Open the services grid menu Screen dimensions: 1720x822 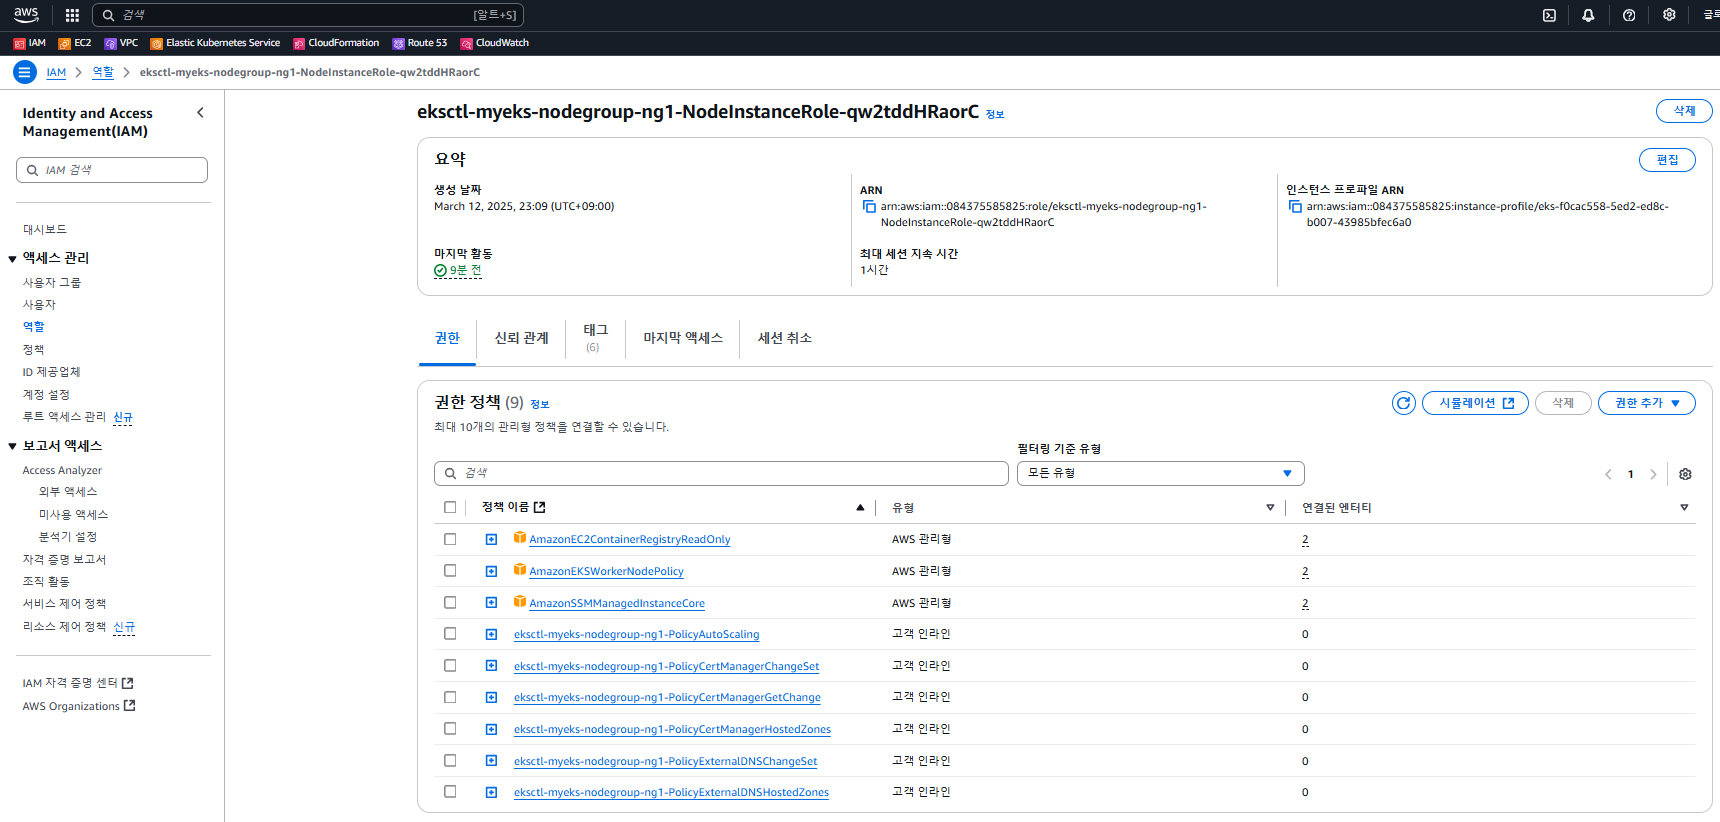point(72,15)
